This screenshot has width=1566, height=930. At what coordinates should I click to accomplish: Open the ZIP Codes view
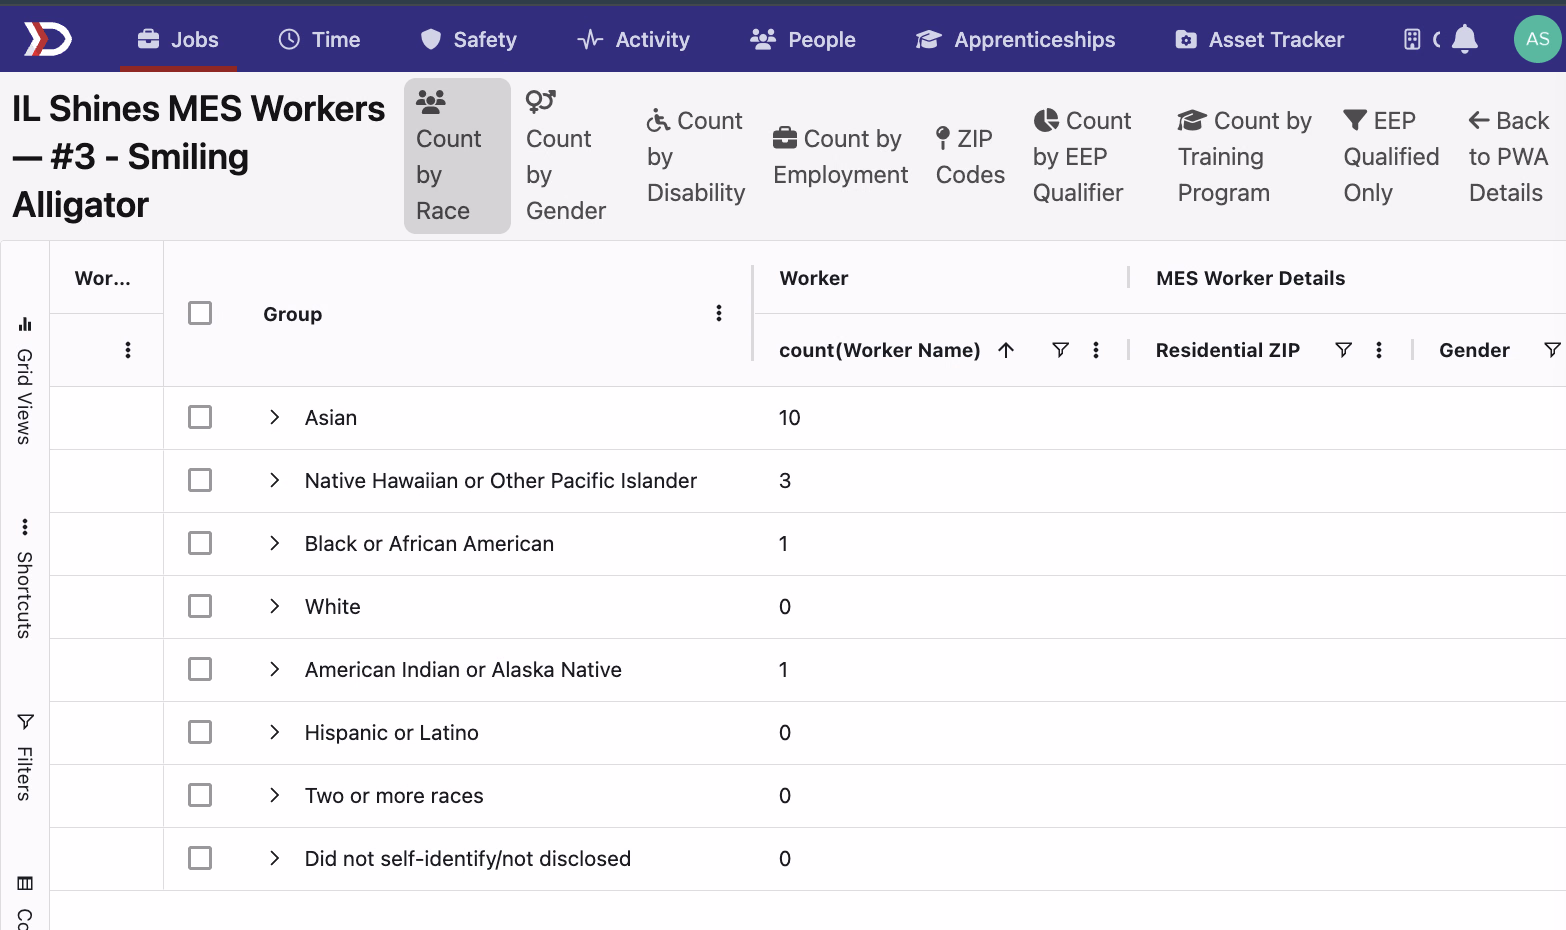click(x=970, y=156)
